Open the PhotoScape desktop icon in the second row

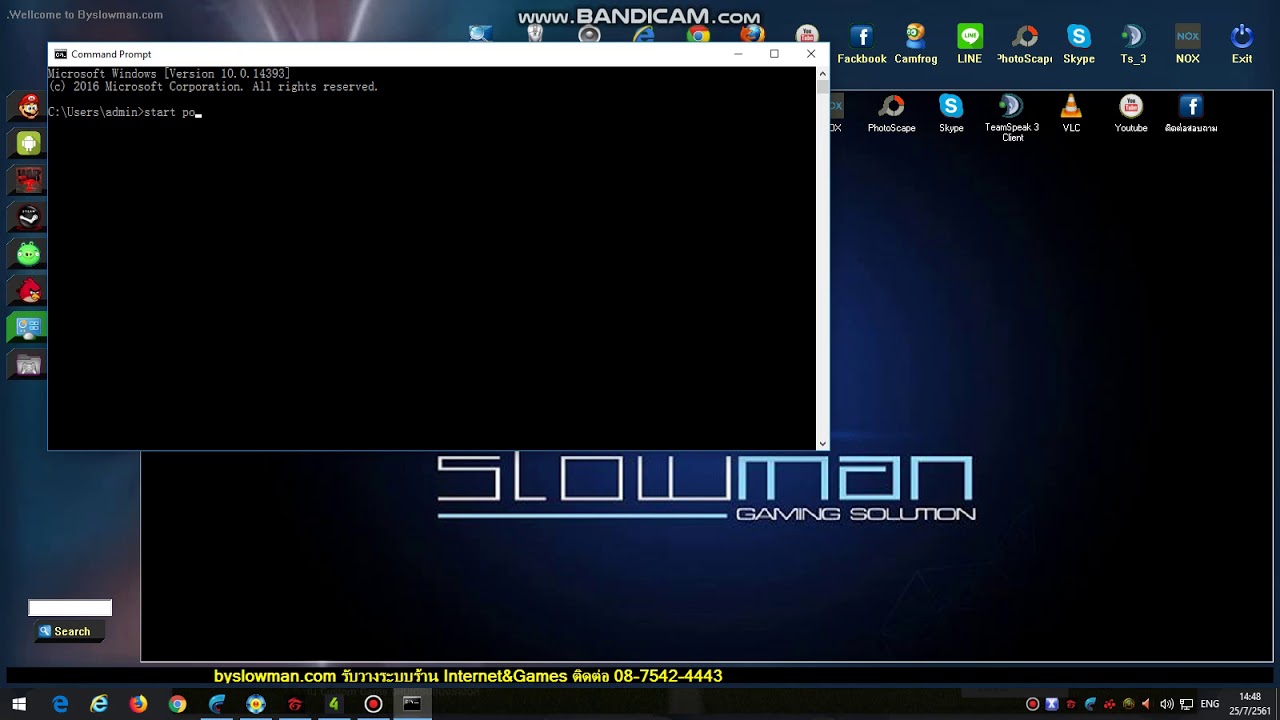coord(891,114)
